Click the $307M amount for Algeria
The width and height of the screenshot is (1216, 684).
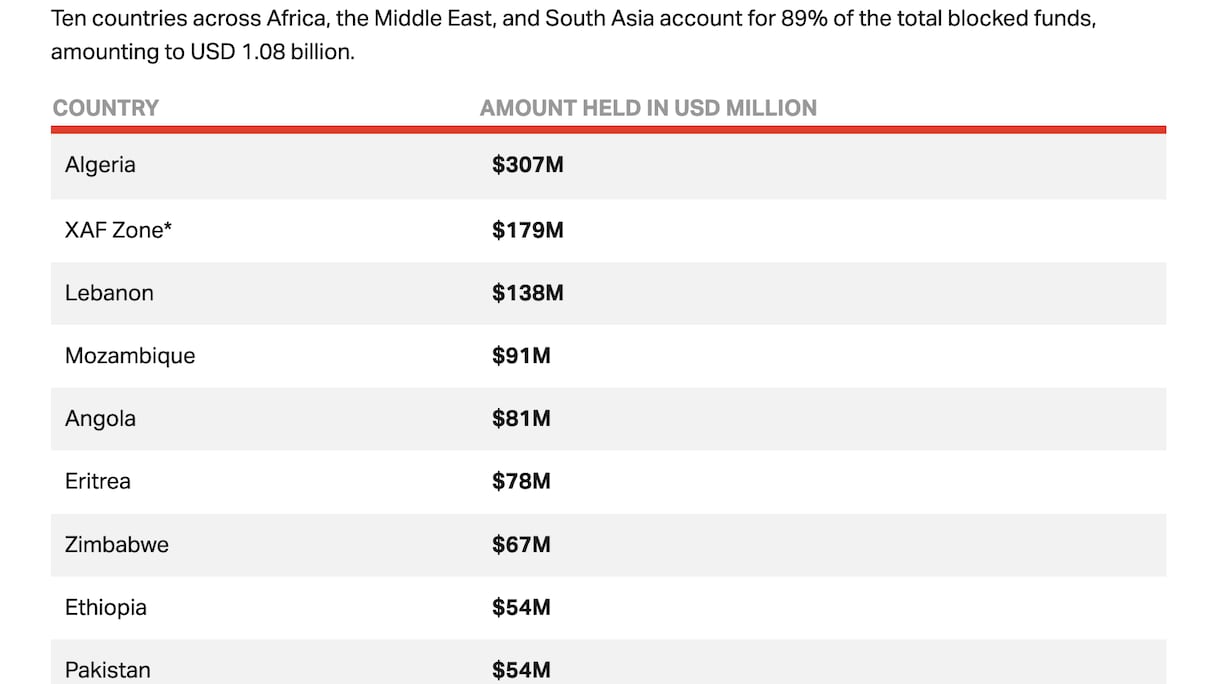coord(527,165)
